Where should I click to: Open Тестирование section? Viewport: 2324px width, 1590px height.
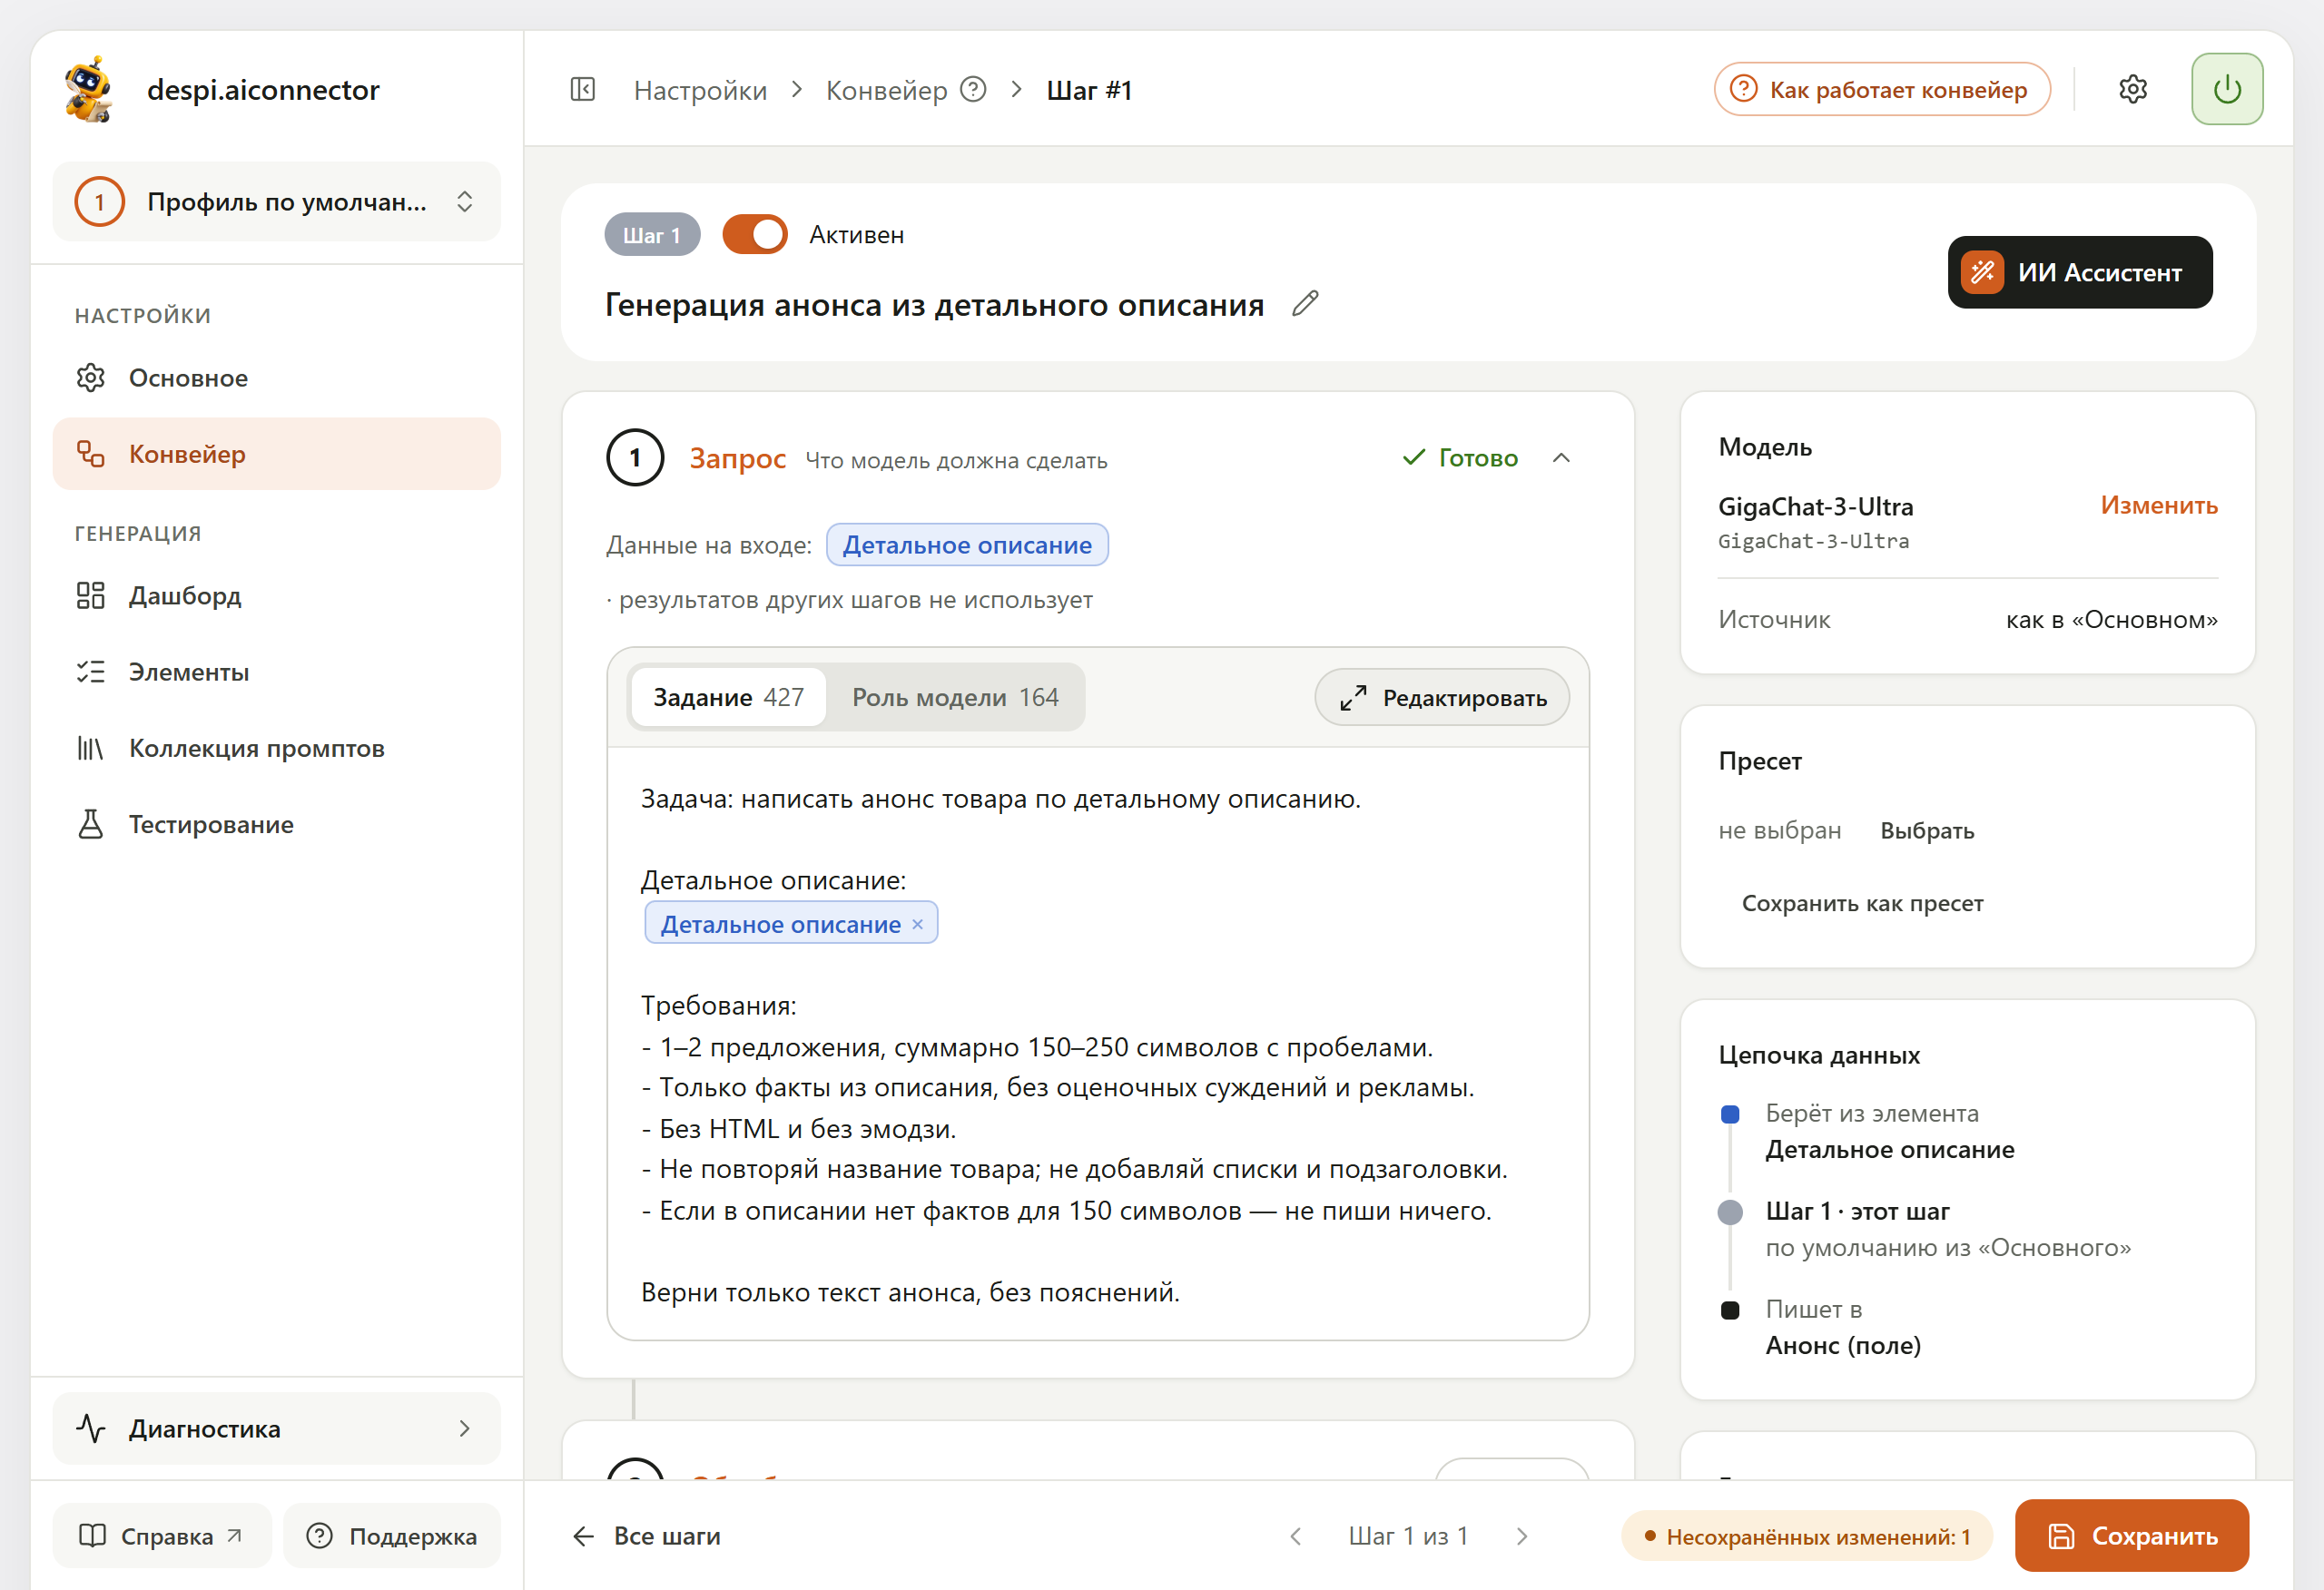(277, 824)
